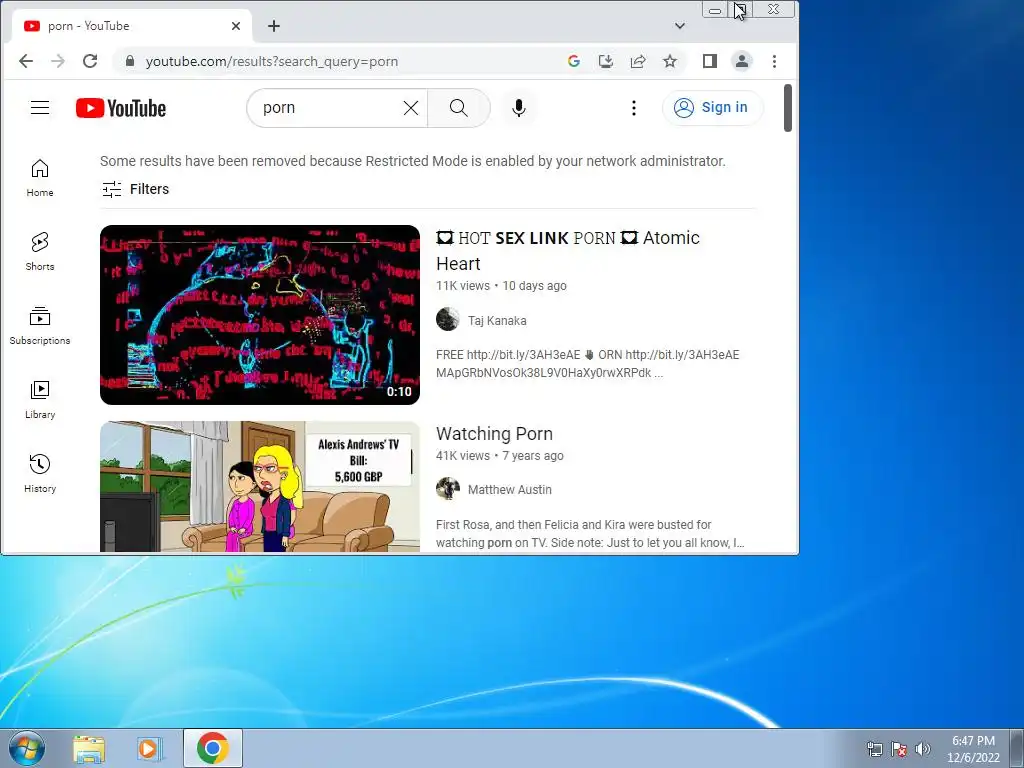Open Action Center flag tray icon
The image size is (1024, 768).
(899, 749)
